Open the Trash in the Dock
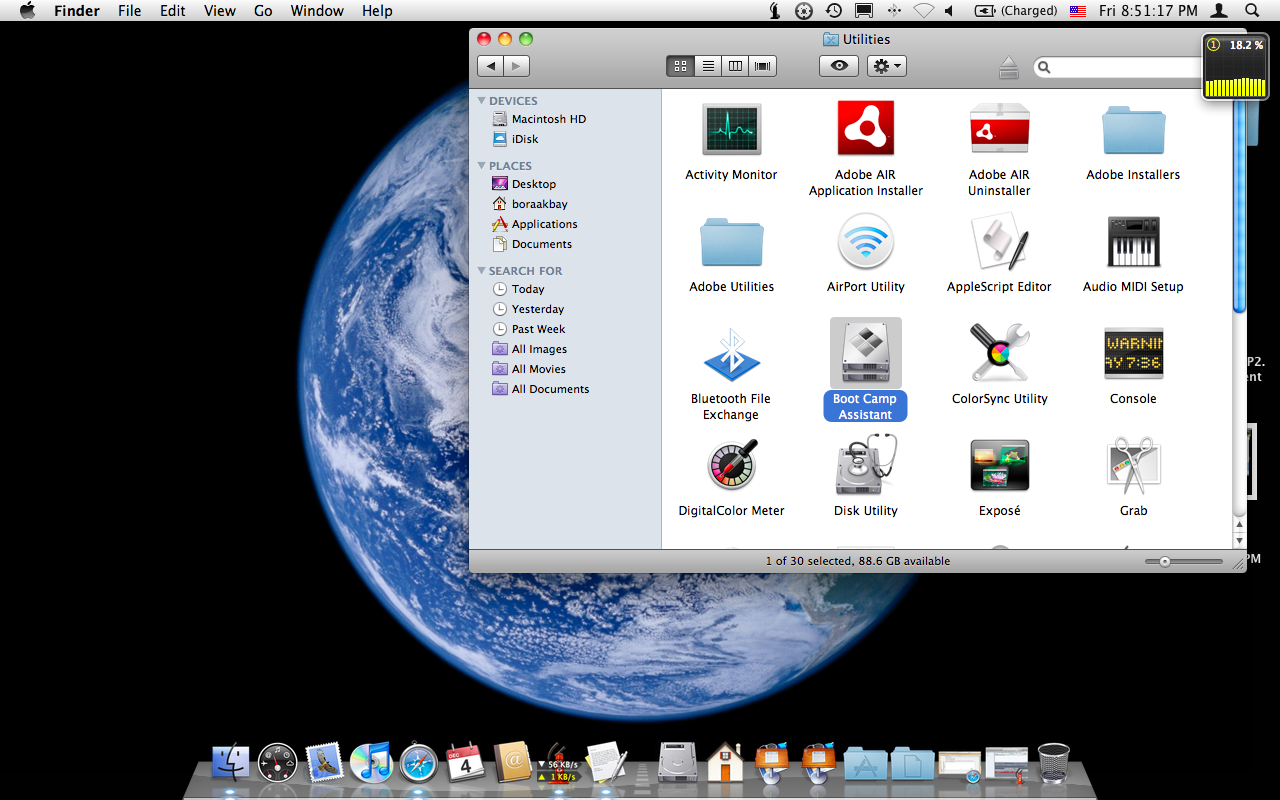1280x800 pixels. 1053,763
